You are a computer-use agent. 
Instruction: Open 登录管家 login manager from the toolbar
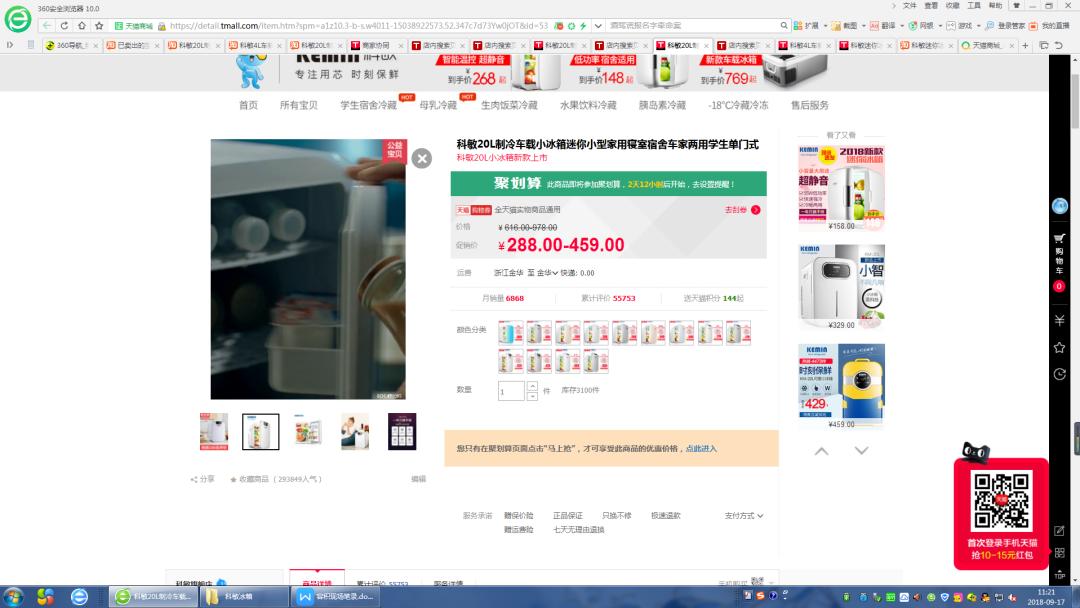pyautogui.click(x=1008, y=26)
